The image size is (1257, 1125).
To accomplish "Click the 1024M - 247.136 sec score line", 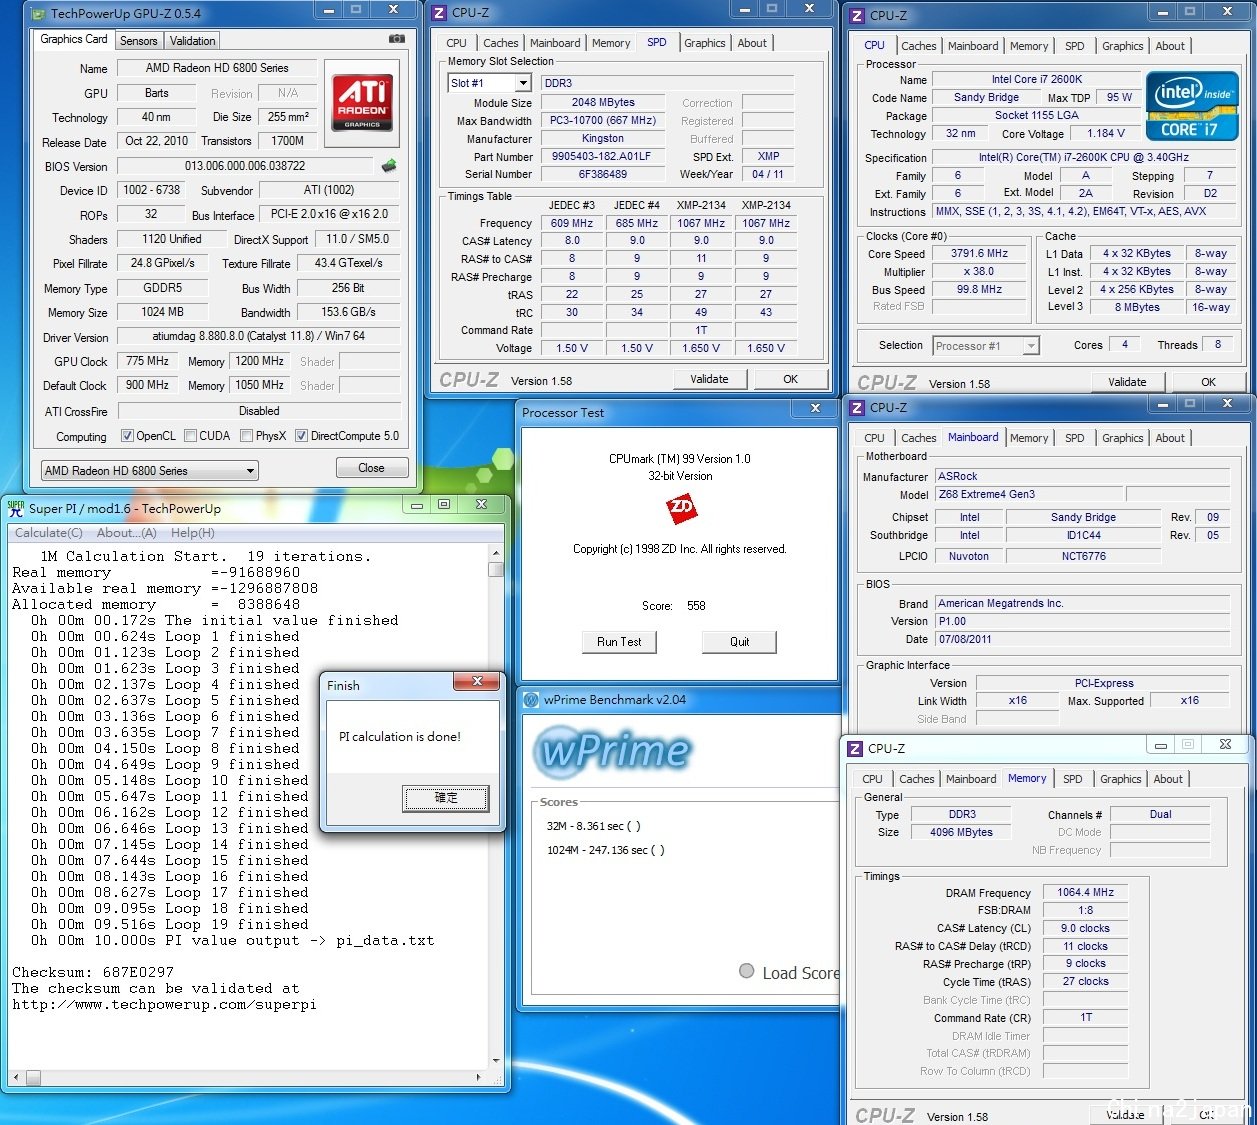I will coord(606,850).
